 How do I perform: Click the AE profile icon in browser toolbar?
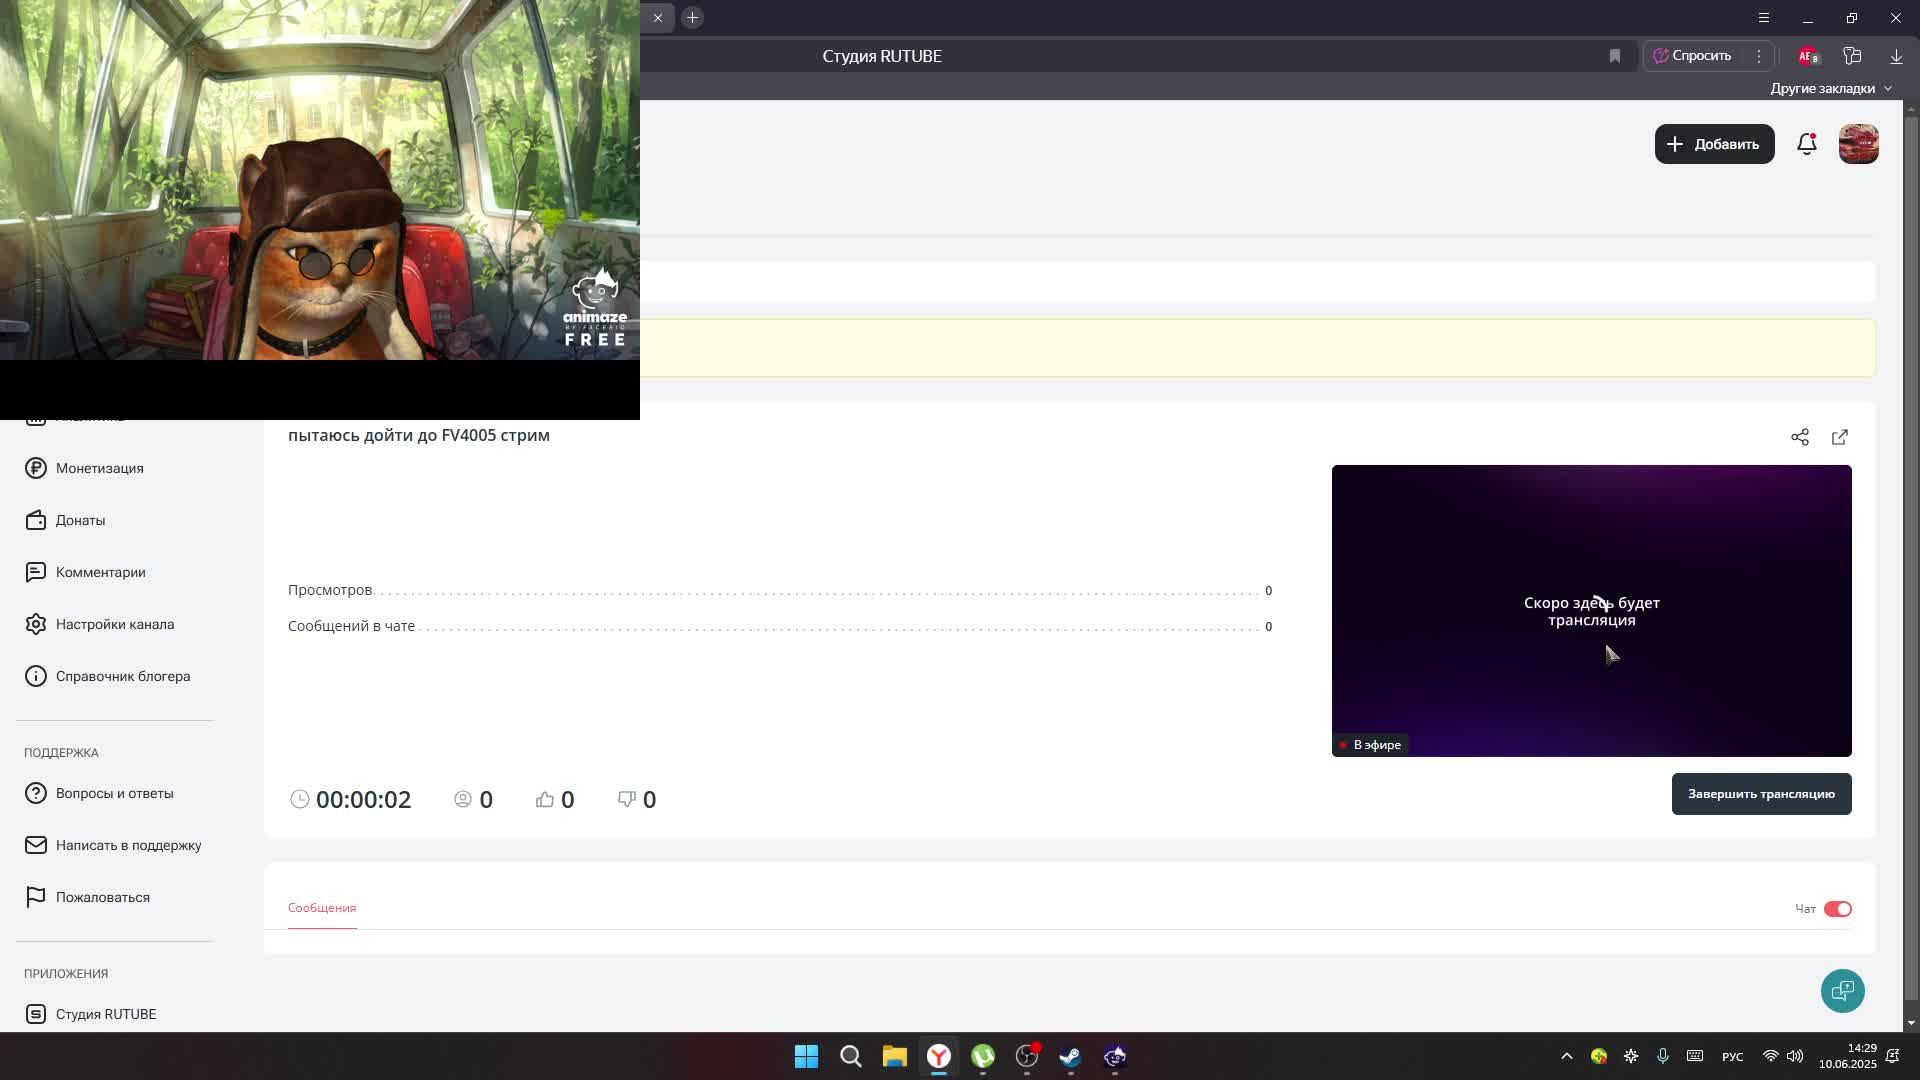[x=1808, y=56]
